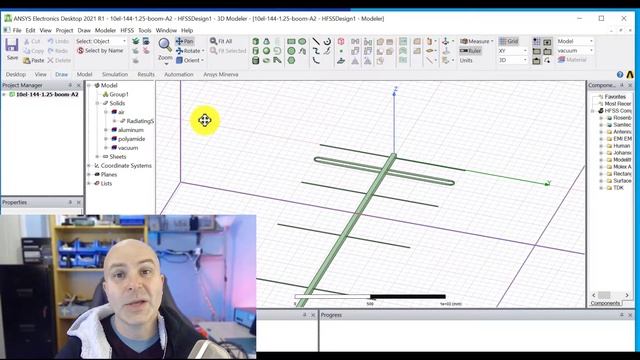Open the Measure dropdown arrow
Screen dimensions: 640x360
click(492, 41)
